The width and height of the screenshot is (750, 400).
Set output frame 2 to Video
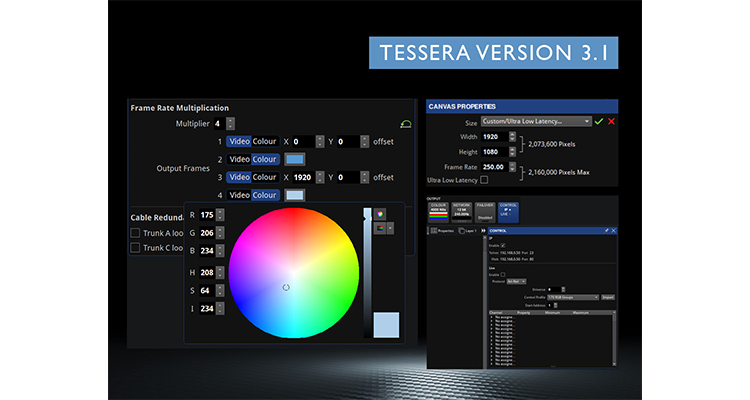click(x=239, y=159)
